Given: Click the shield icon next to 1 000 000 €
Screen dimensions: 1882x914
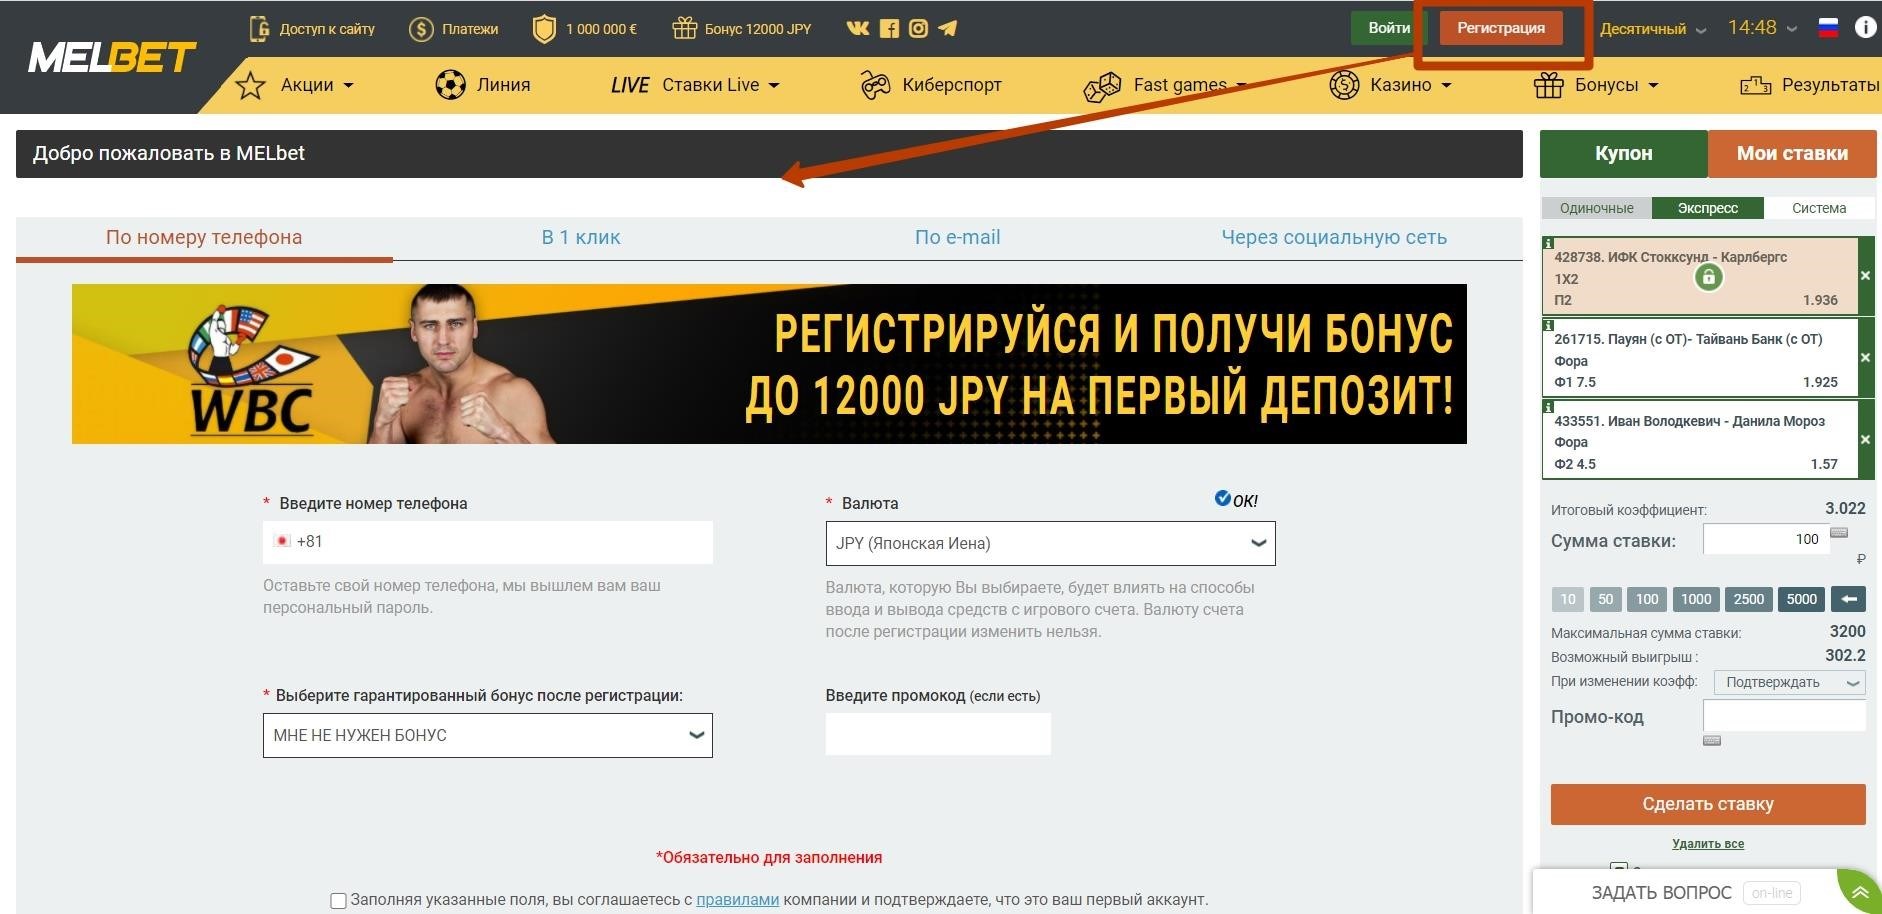Looking at the screenshot, I should click(x=544, y=29).
